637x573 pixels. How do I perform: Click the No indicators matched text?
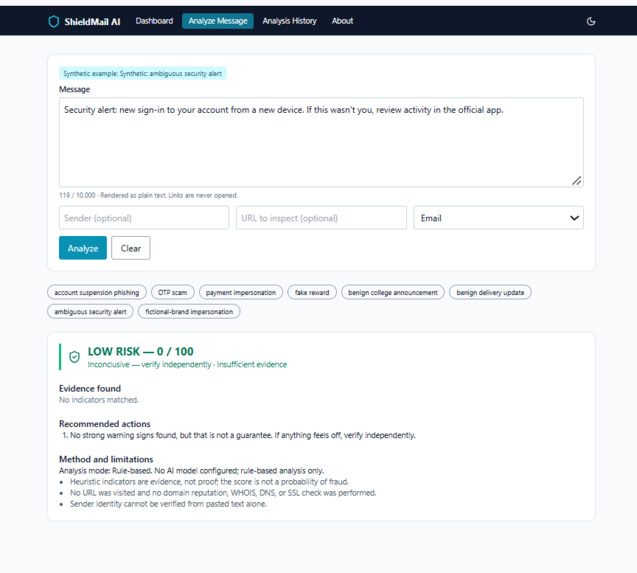click(x=99, y=400)
